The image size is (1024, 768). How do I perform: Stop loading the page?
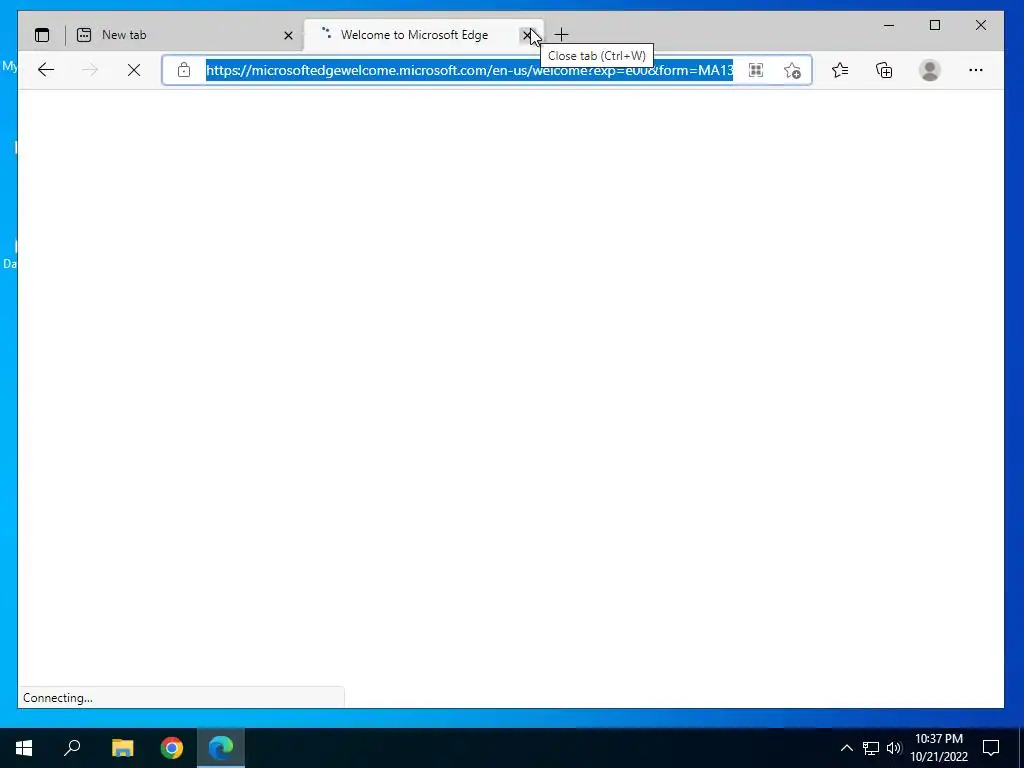click(x=134, y=70)
